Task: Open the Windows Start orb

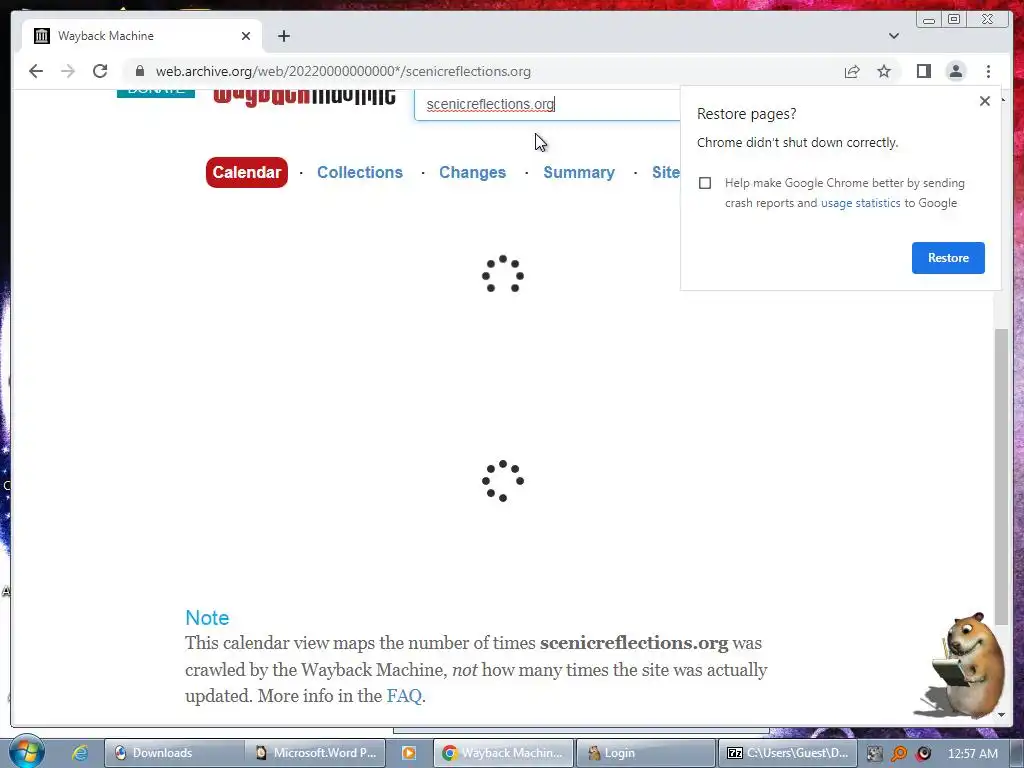Action: (x=26, y=752)
